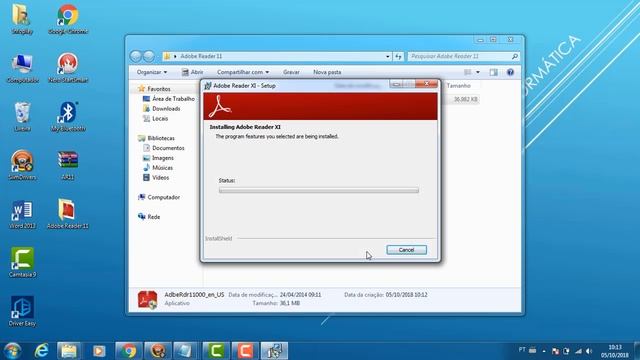Click the Explorer back navigation button
This screenshot has height=360, width=640.
tap(136, 56)
